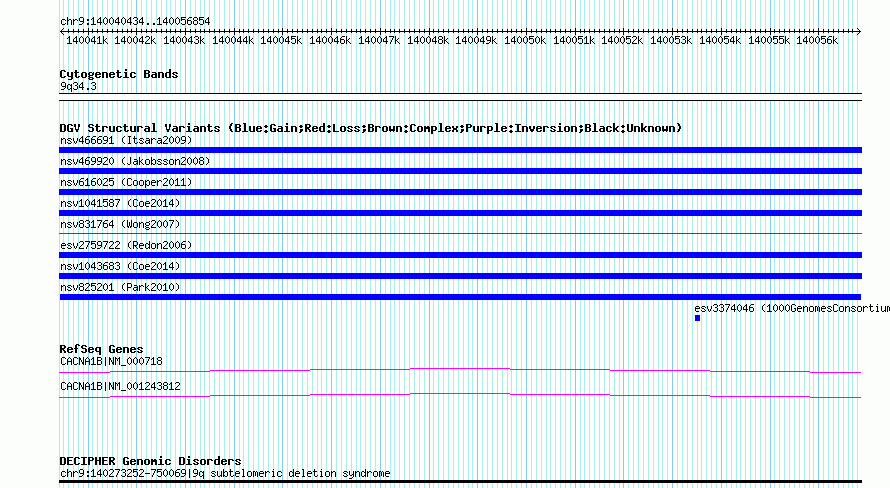Click the blue bar under nsv825201
This screenshot has height=488, width=890.
coord(460,297)
